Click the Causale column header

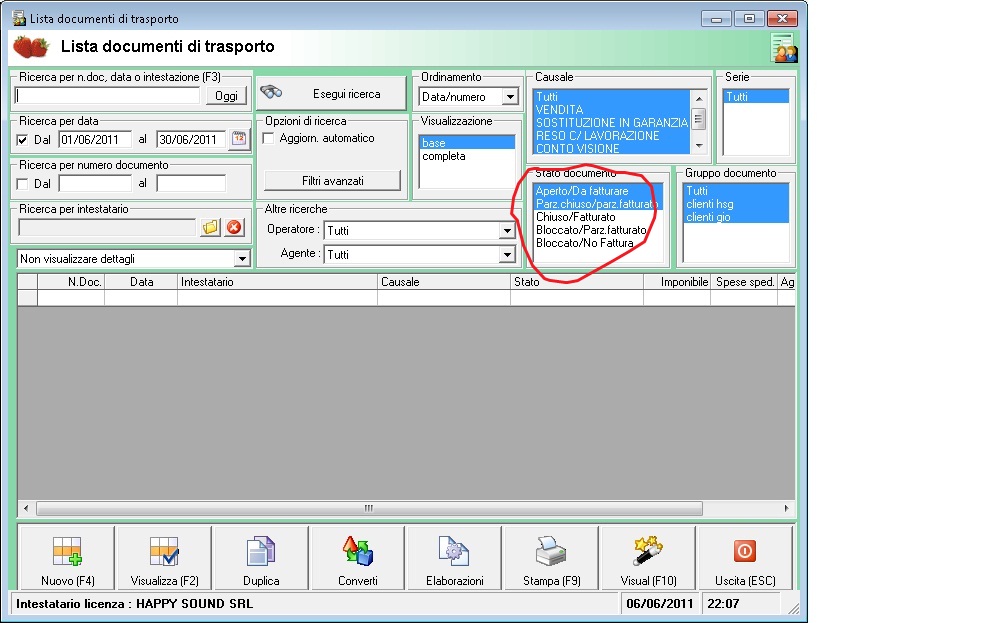click(x=444, y=282)
